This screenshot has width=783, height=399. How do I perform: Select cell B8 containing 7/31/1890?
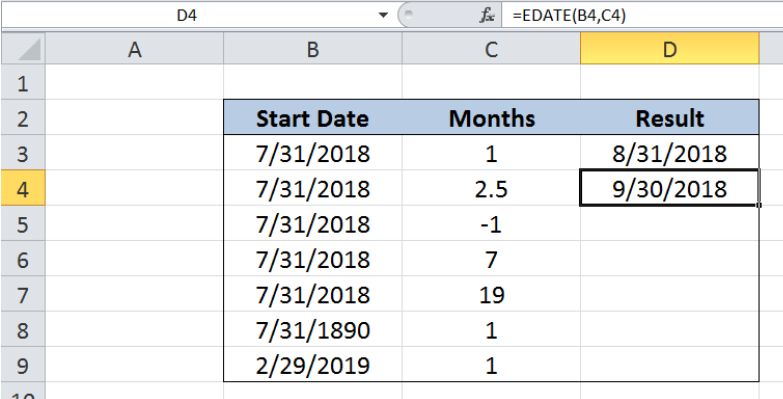[x=313, y=330]
